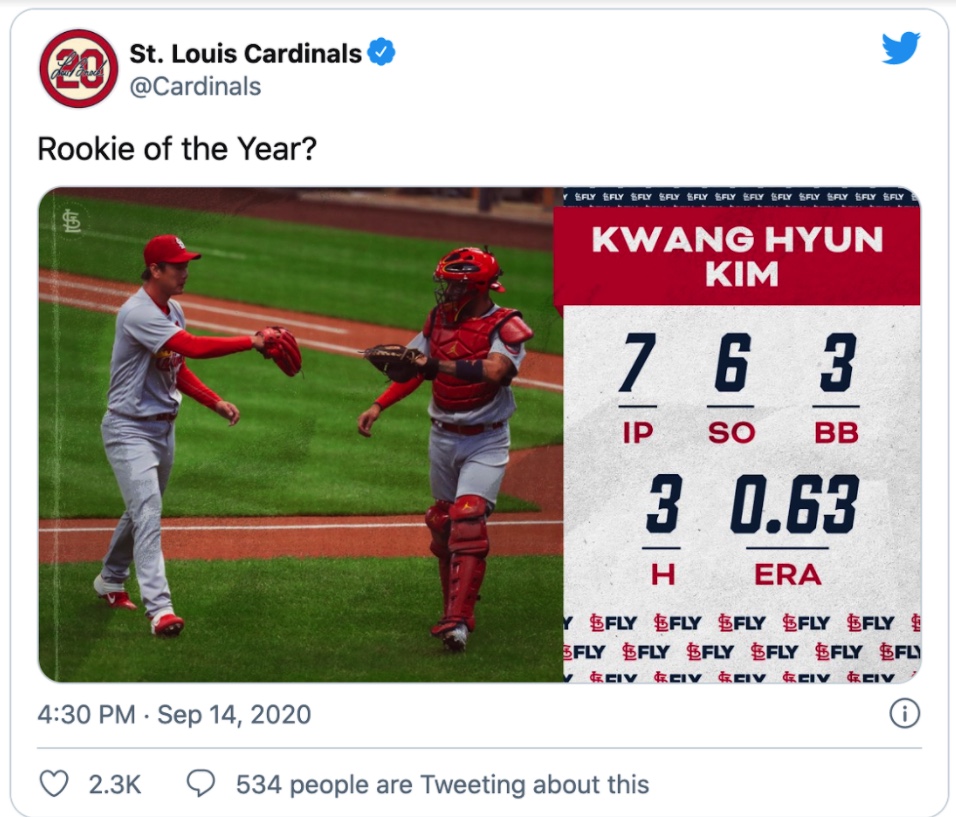Select the "Rookie of the Year?" tweet text

point(177,149)
